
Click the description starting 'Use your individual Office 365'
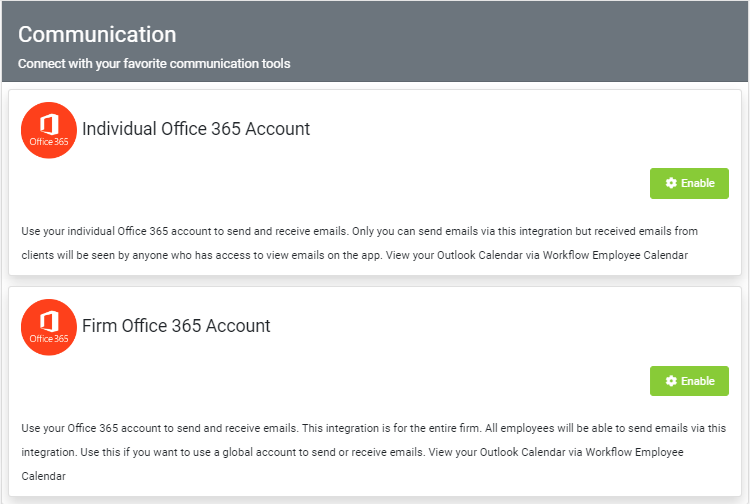(x=359, y=243)
